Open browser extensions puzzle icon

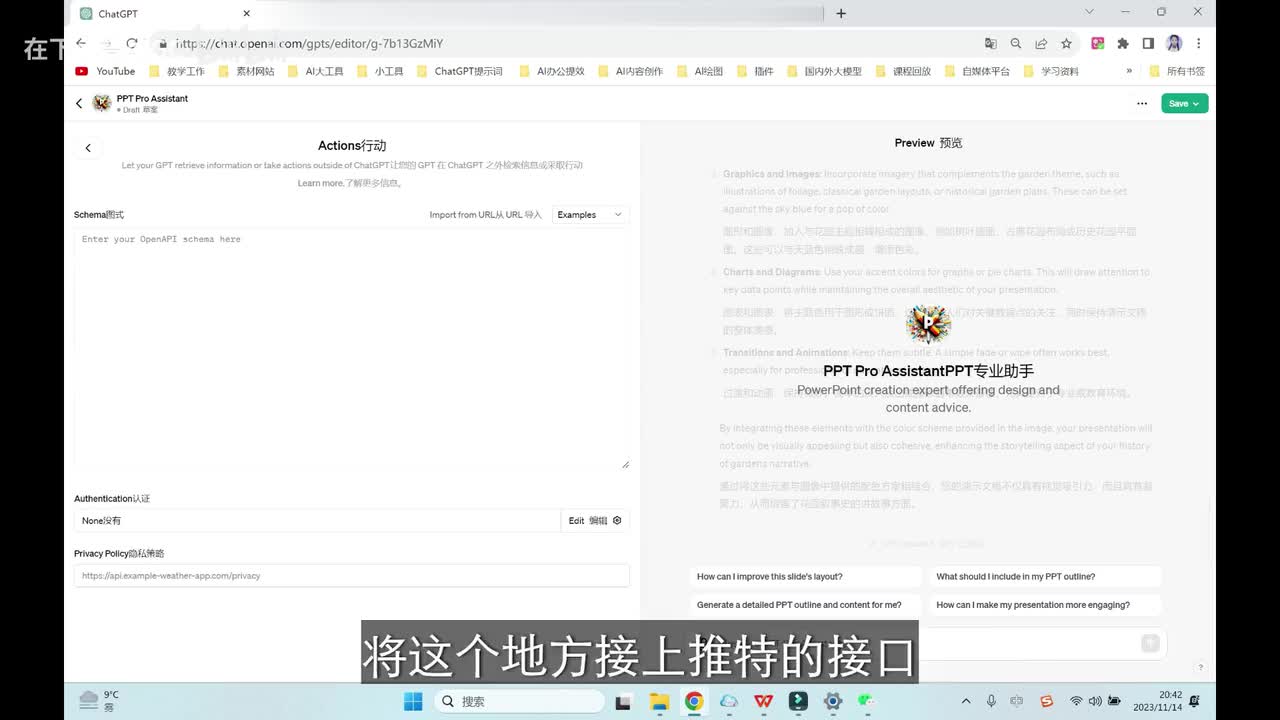[1123, 43]
